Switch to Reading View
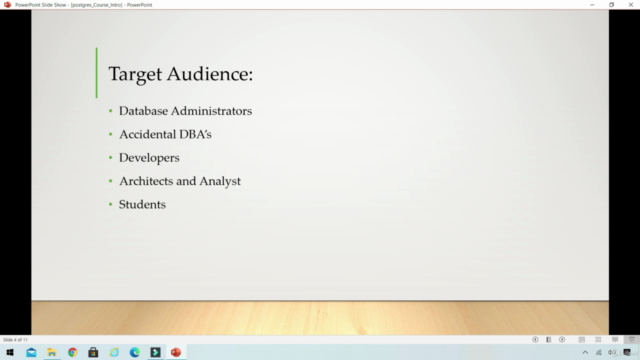The width and height of the screenshot is (640, 360). (x=615, y=340)
